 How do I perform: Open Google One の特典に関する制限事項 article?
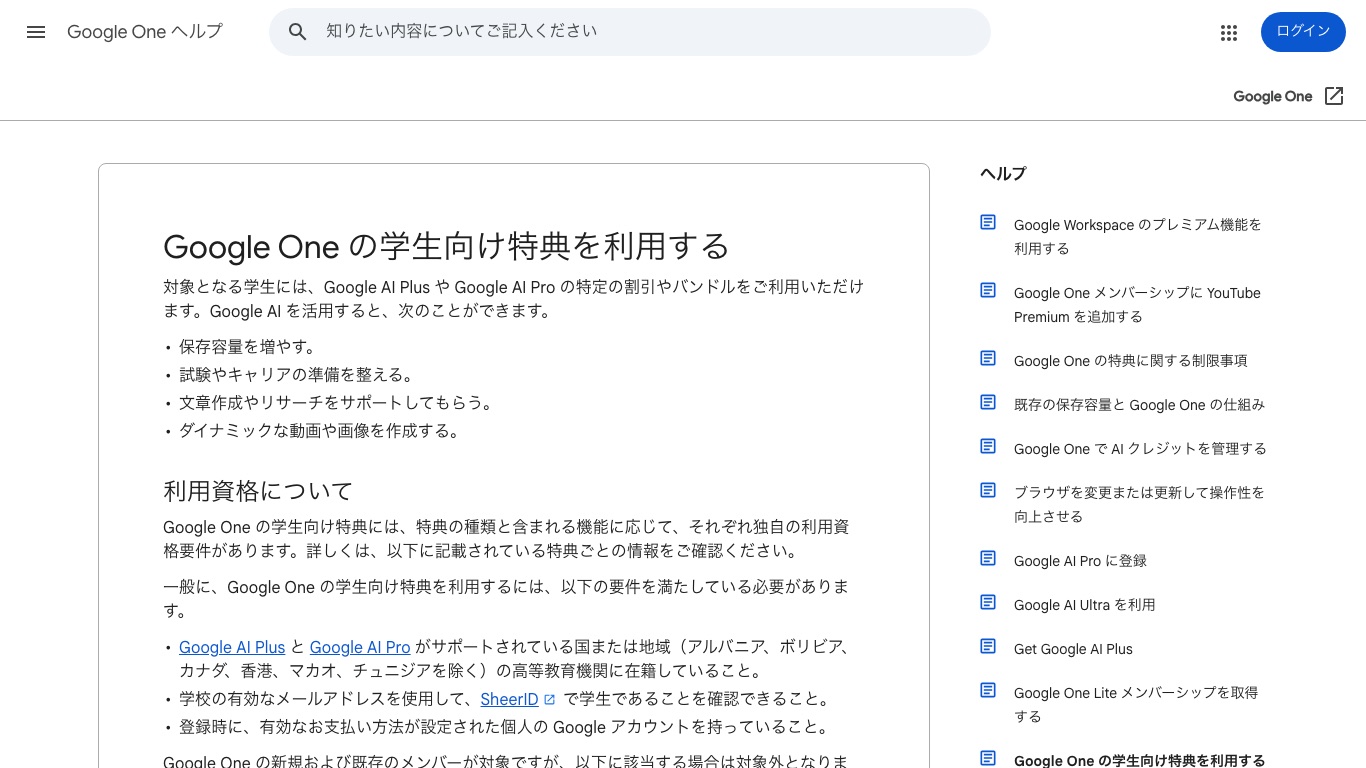(x=1131, y=361)
